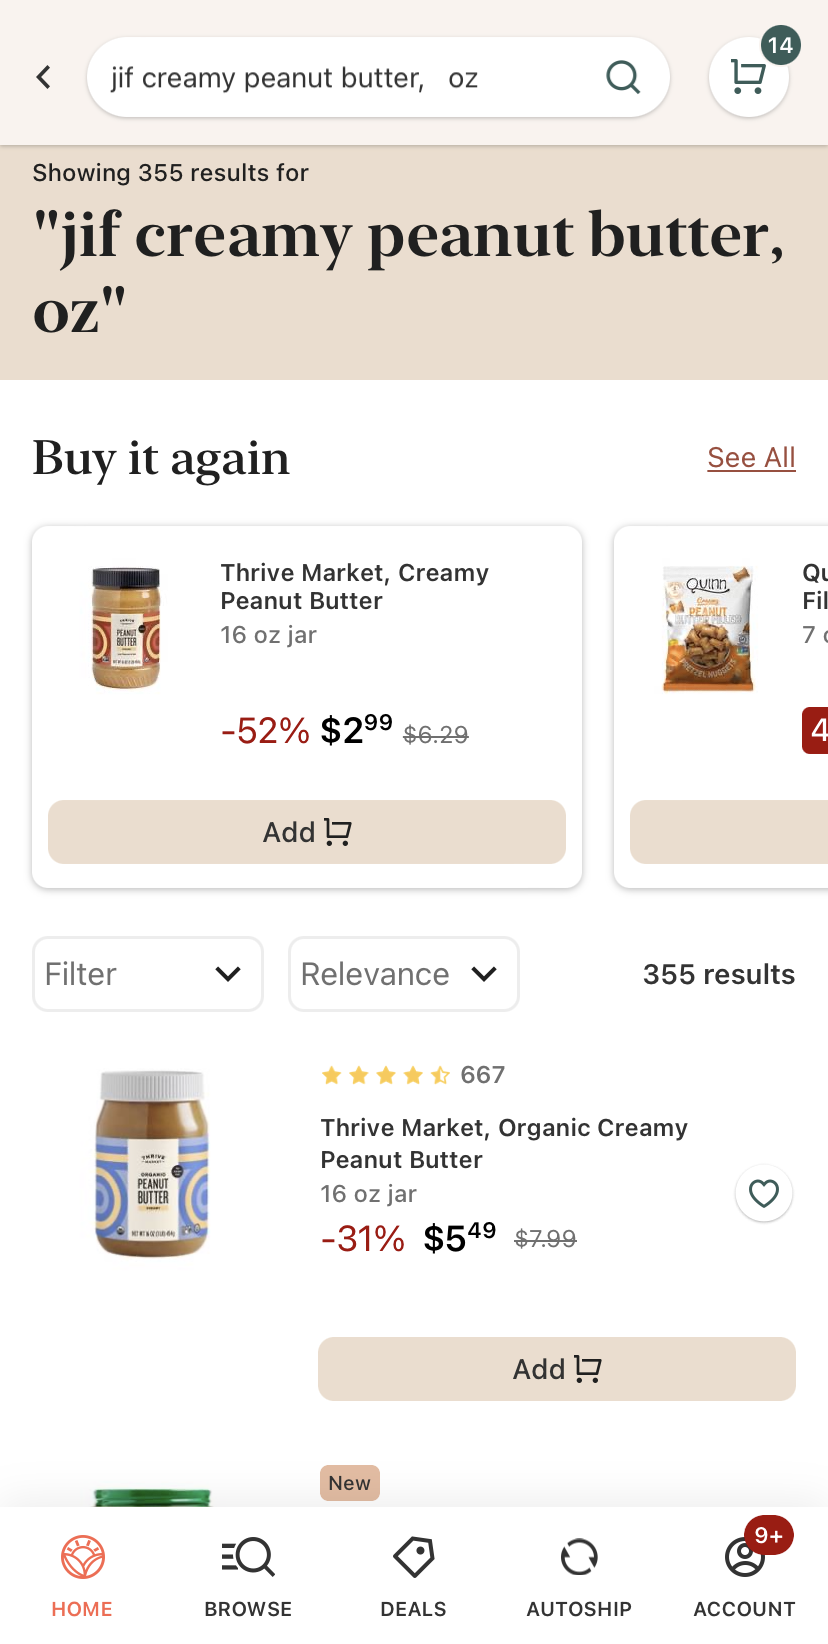This screenshot has width=828, height=1644.
Task: Open the shopping cart with 14 items
Action: pos(749,77)
